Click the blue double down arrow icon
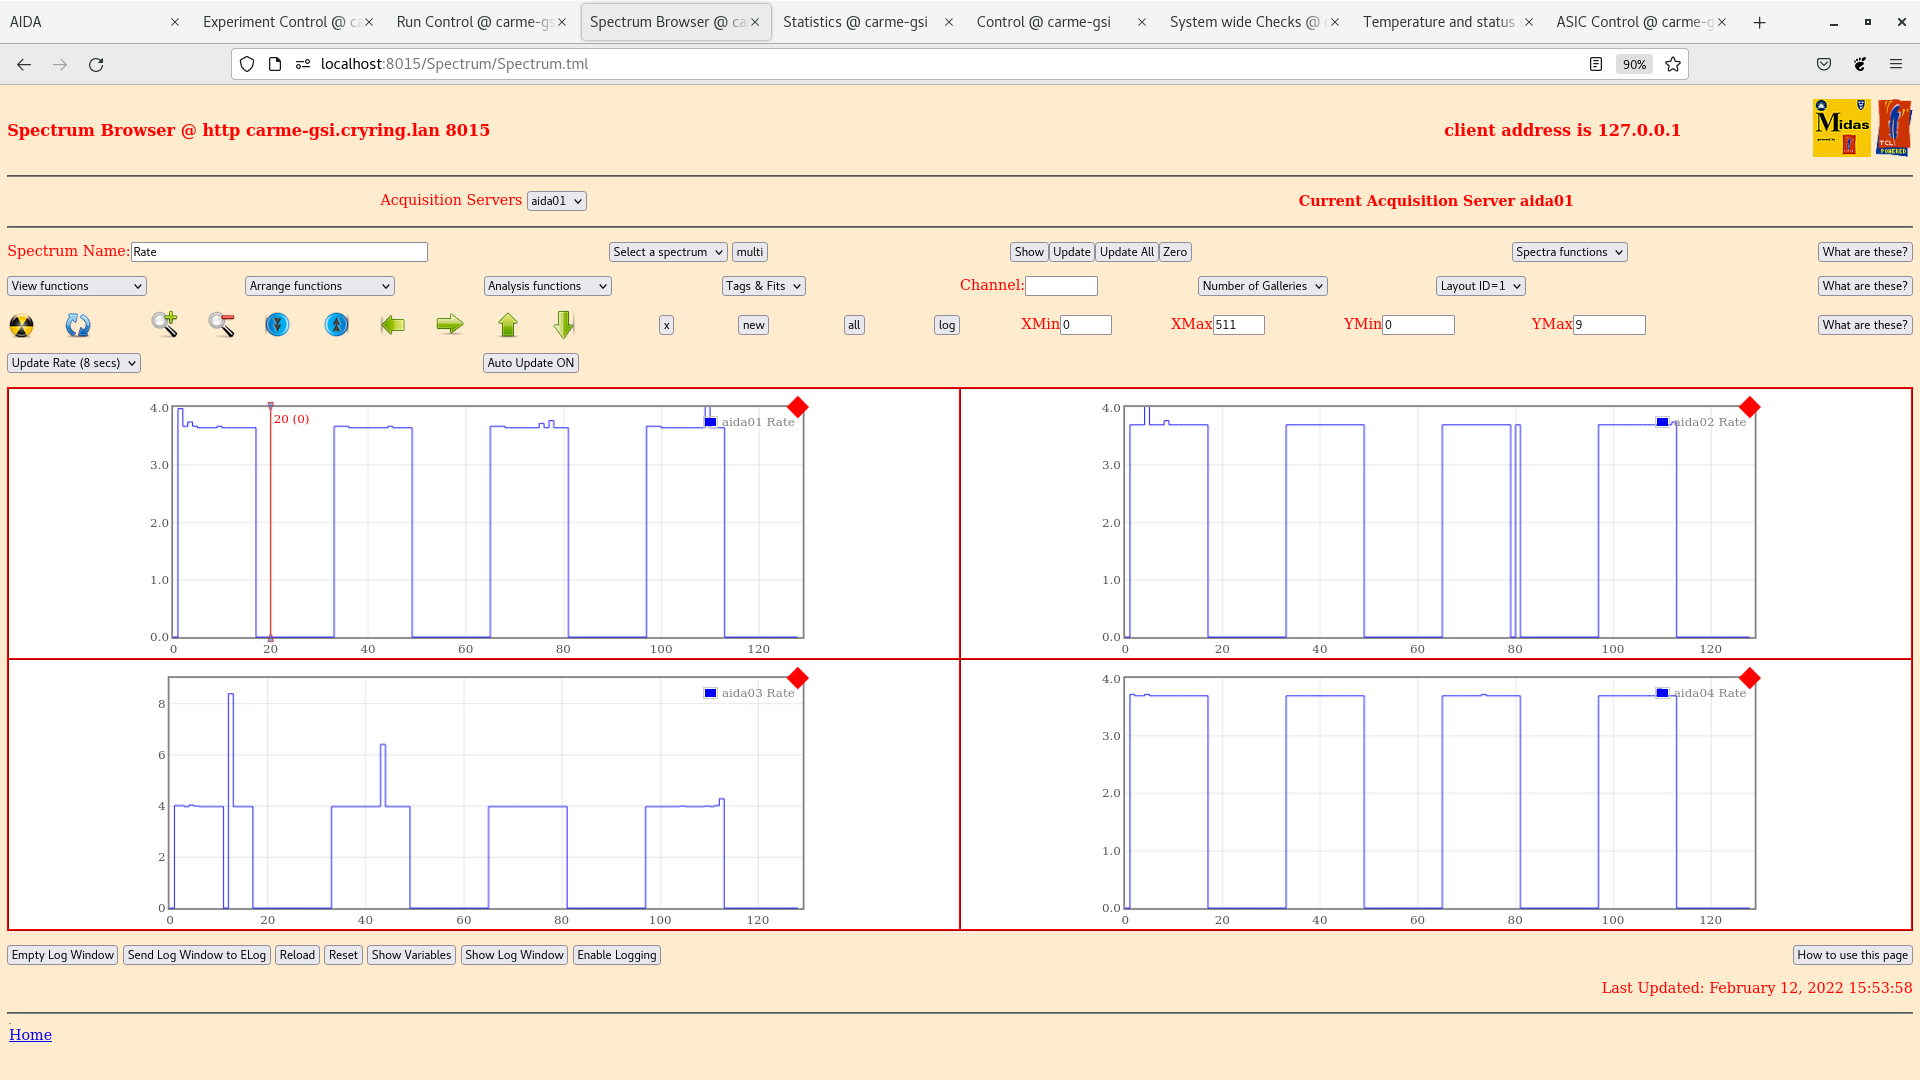This screenshot has height=1080, width=1920. (277, 325)
